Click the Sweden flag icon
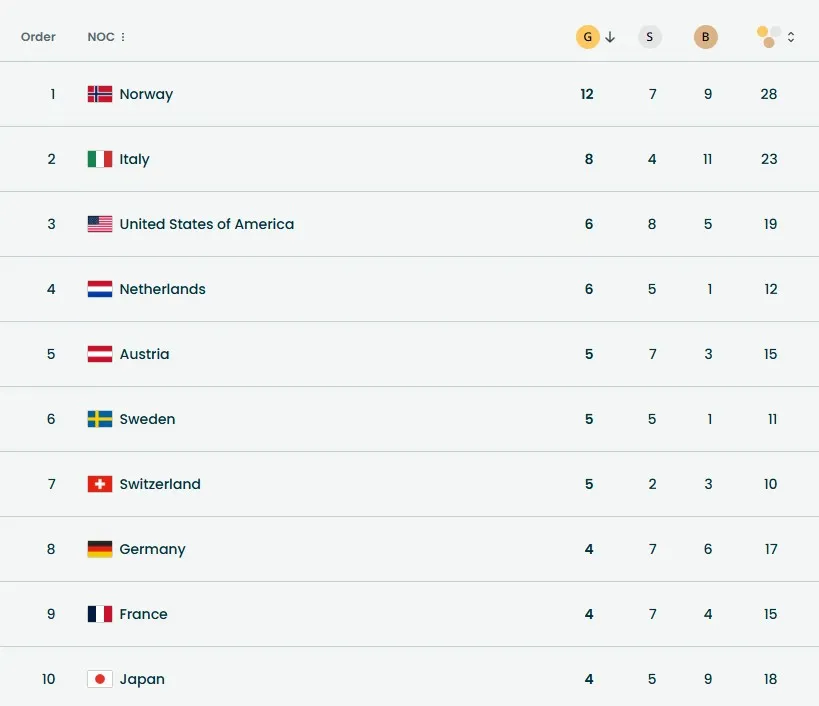Screen dimensions: 819x706 (100, 419)
